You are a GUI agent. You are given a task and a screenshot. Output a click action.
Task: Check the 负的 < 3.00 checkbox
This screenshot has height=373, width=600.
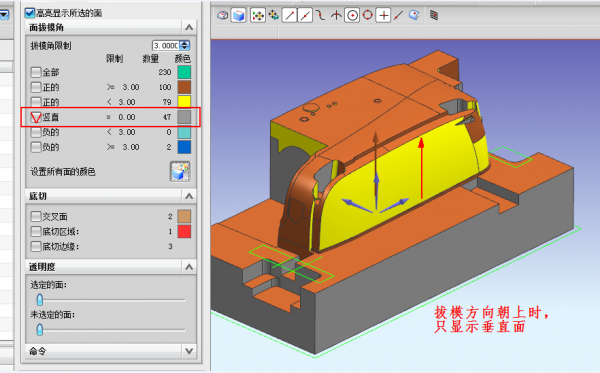36,132
